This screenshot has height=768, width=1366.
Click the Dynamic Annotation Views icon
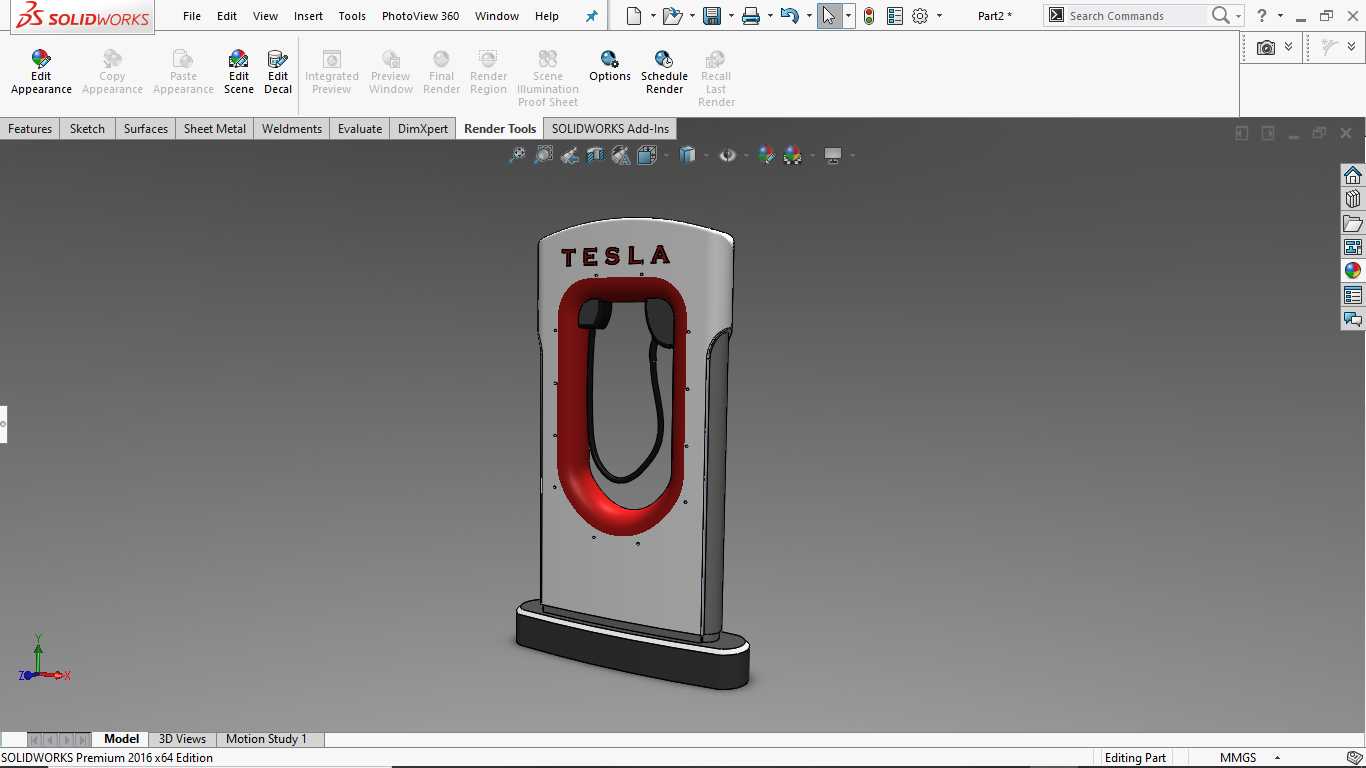coord(621,155)
